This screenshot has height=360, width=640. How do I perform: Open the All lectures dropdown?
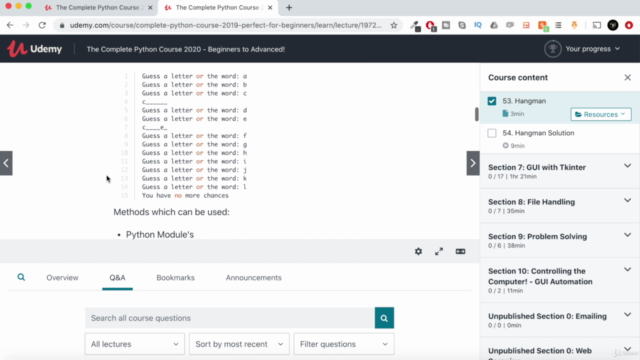coord(135,344)
